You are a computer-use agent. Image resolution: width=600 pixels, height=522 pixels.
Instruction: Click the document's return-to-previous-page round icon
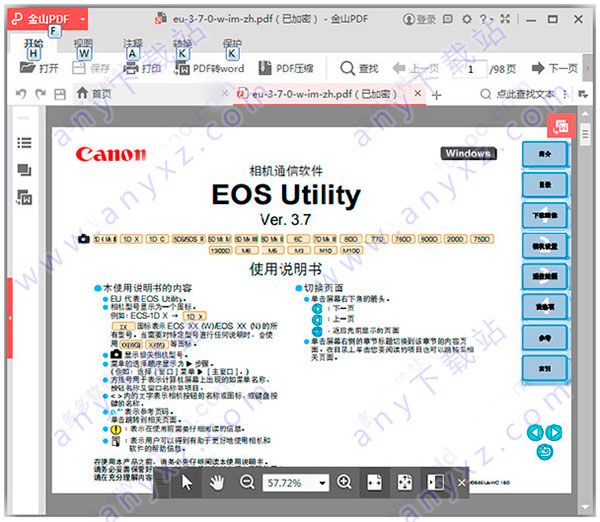coord(545,452)
